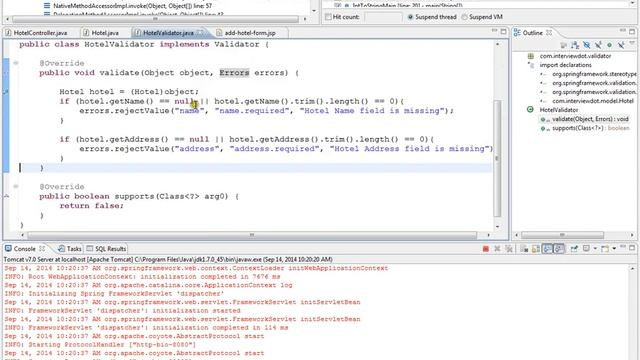Viewport: 640px width, 360px height.
Task: Click the console vertical scroll up arrow
Action: (632, 269)
